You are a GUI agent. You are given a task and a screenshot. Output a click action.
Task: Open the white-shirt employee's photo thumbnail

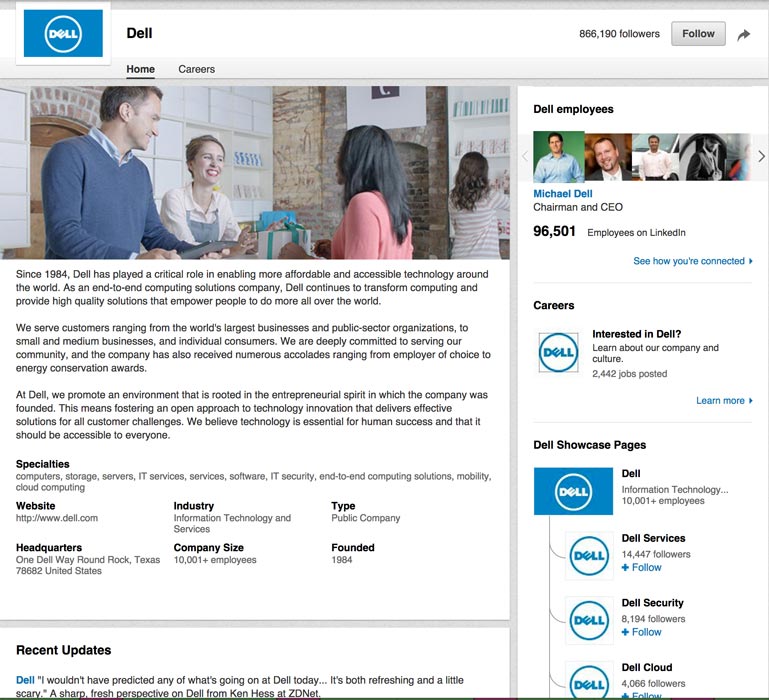pyautogui.click(x=656, y=156)
